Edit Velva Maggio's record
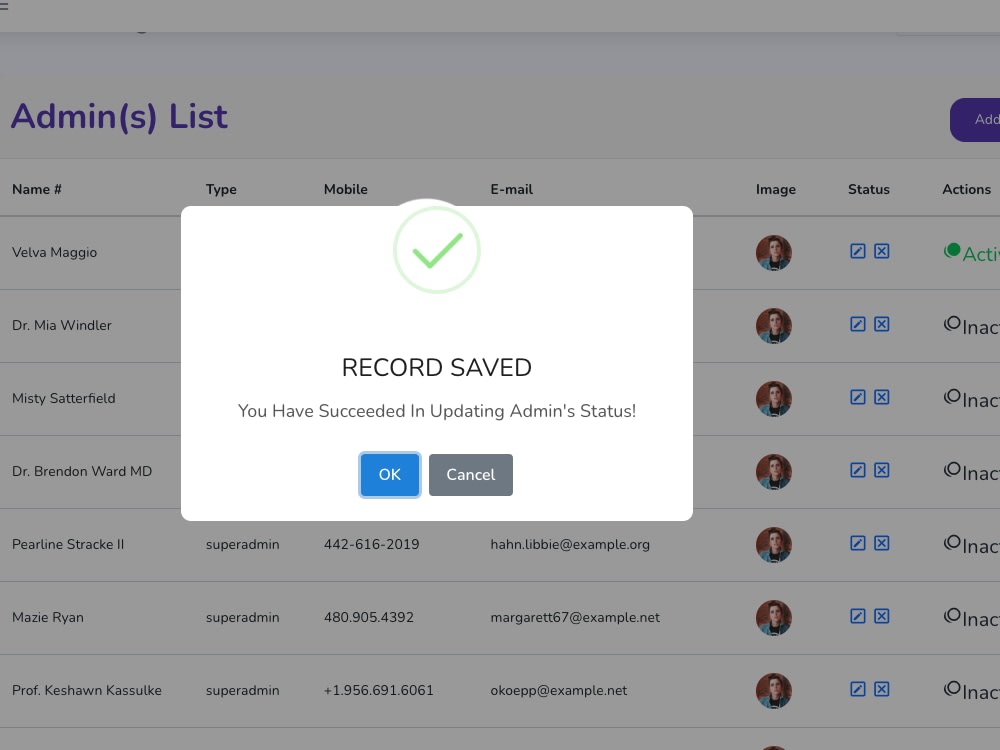This screenshot has height=750, width=1000. pyautogui.click(x=858, y=251)
